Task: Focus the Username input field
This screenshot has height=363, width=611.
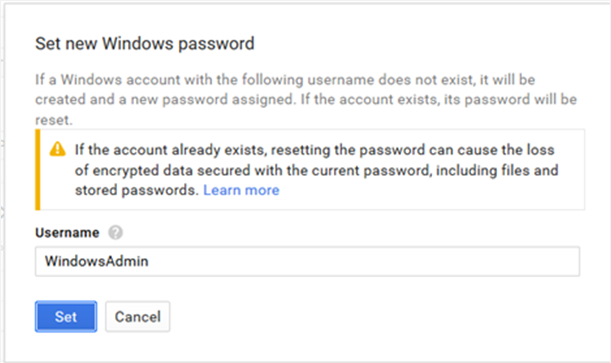Action: tap(307, 261)
